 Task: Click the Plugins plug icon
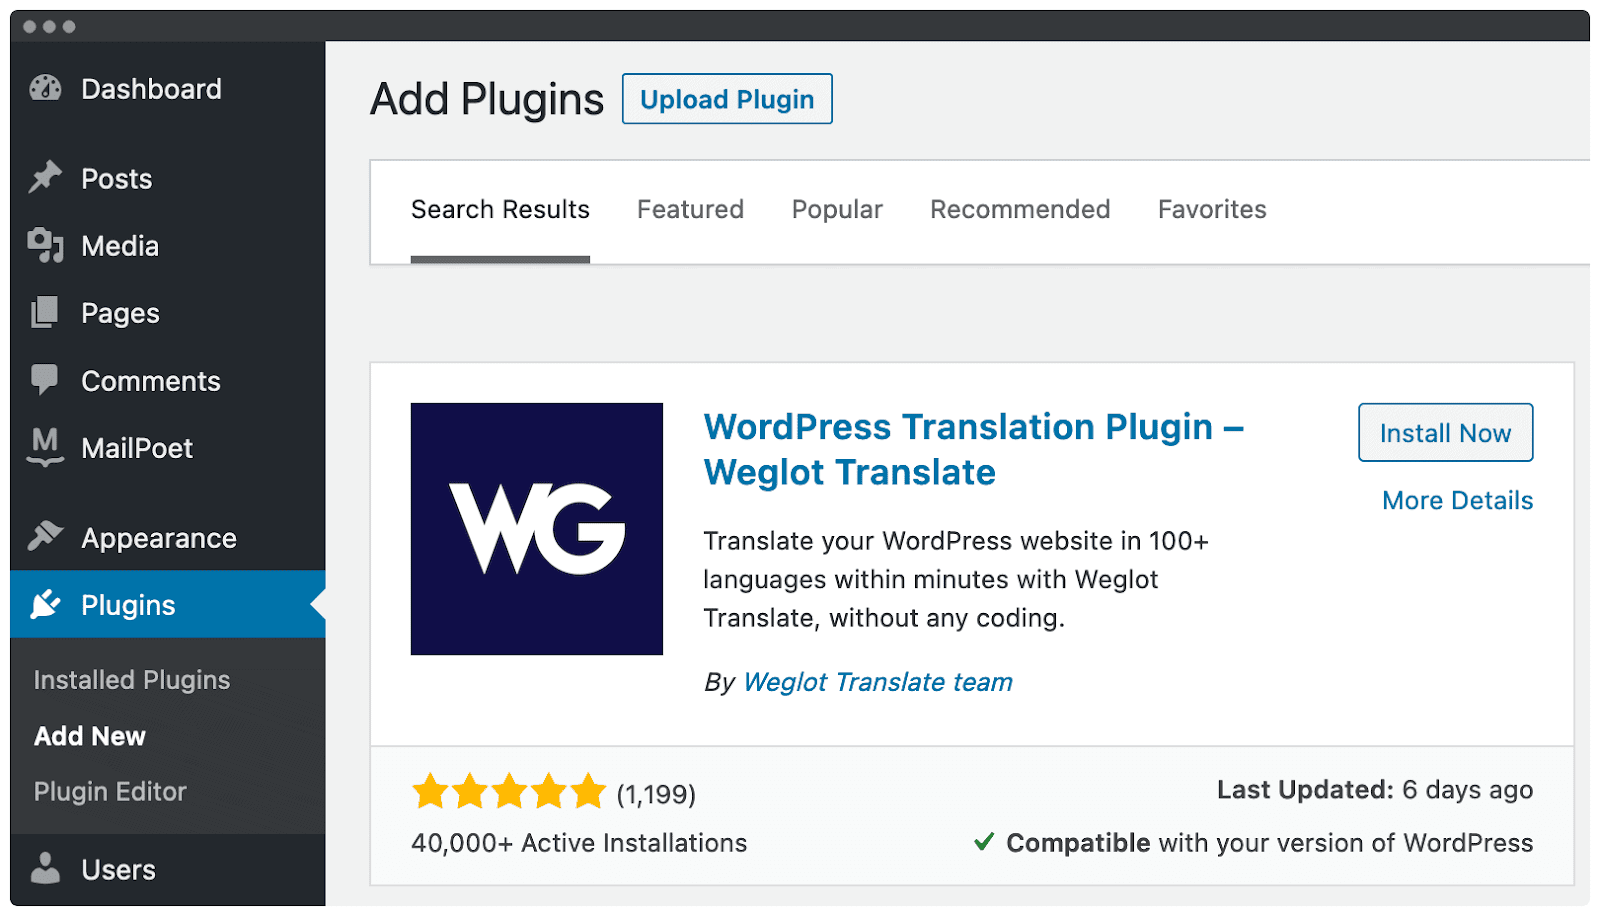coord(44,604)
